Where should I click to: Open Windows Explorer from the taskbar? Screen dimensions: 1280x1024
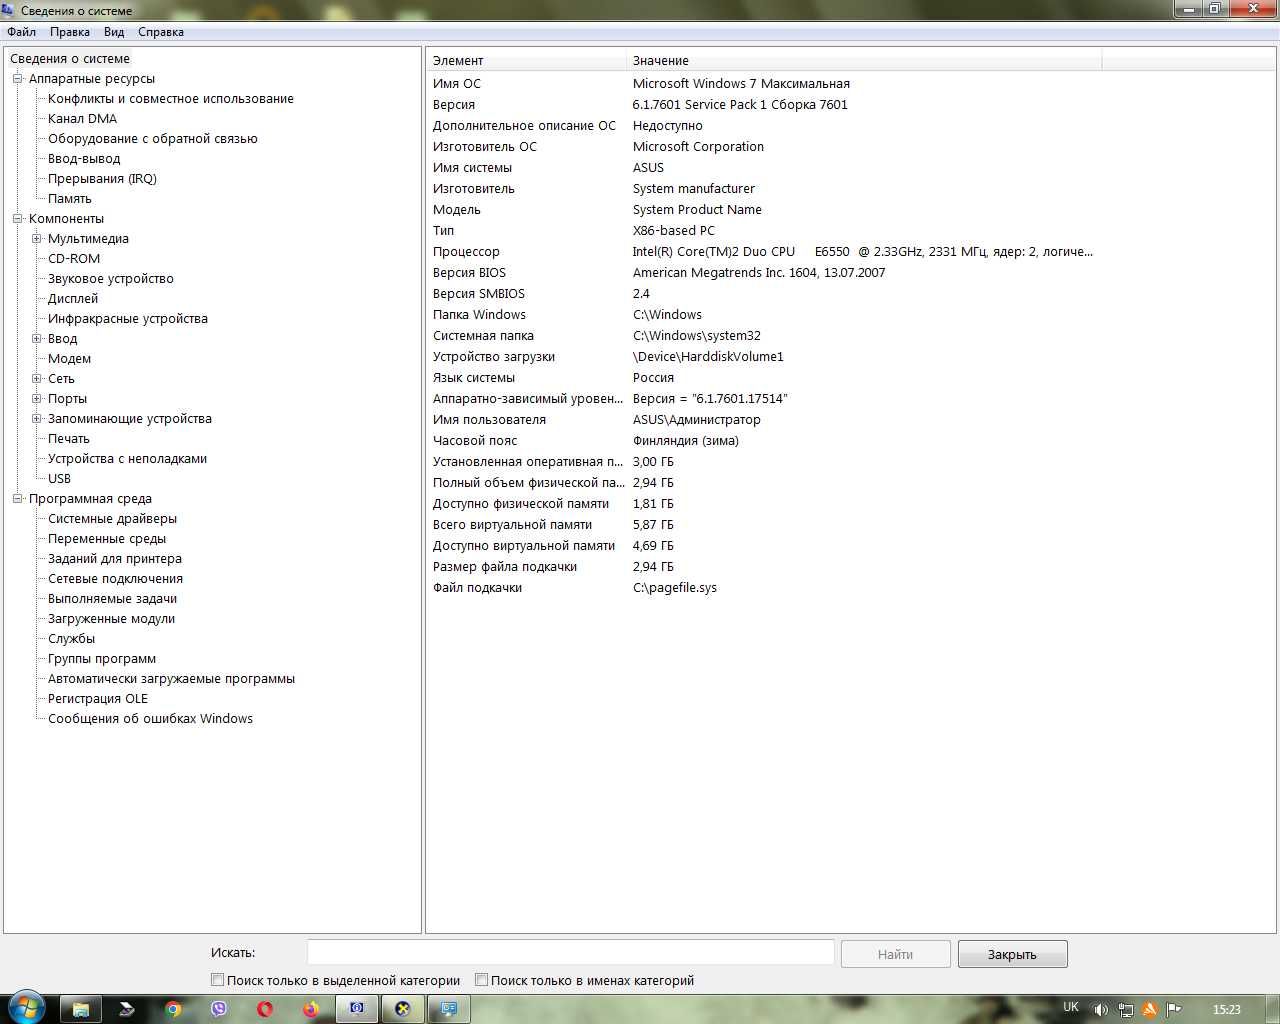pyautogui.click(x=81, y=1009)
